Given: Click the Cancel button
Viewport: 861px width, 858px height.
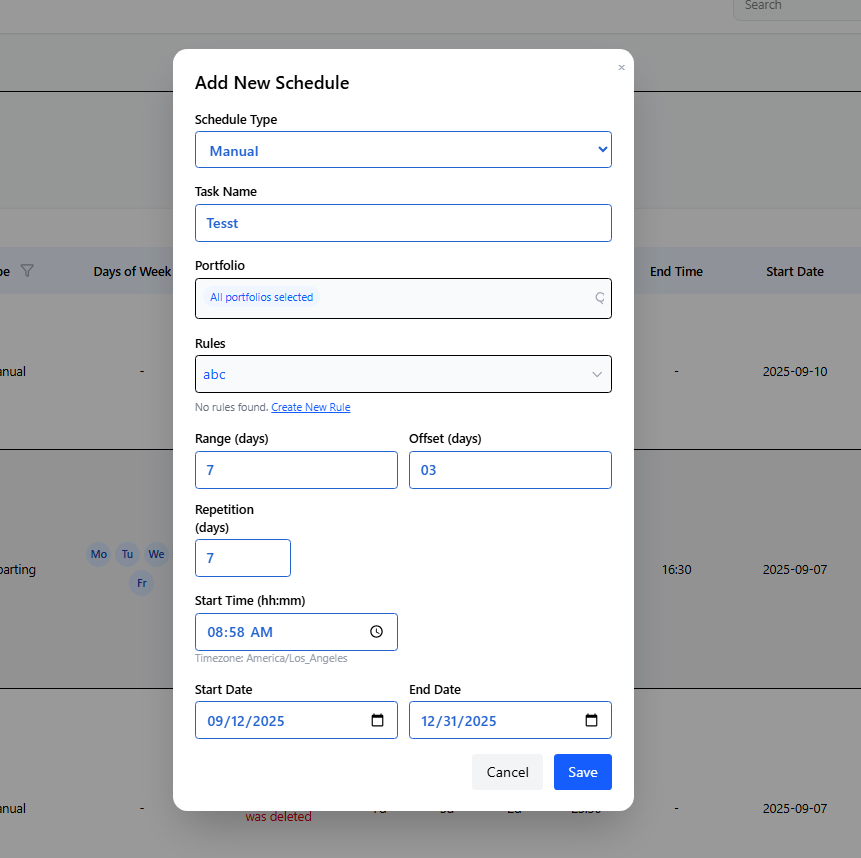Looking at the screenshot, I should 507,772.
